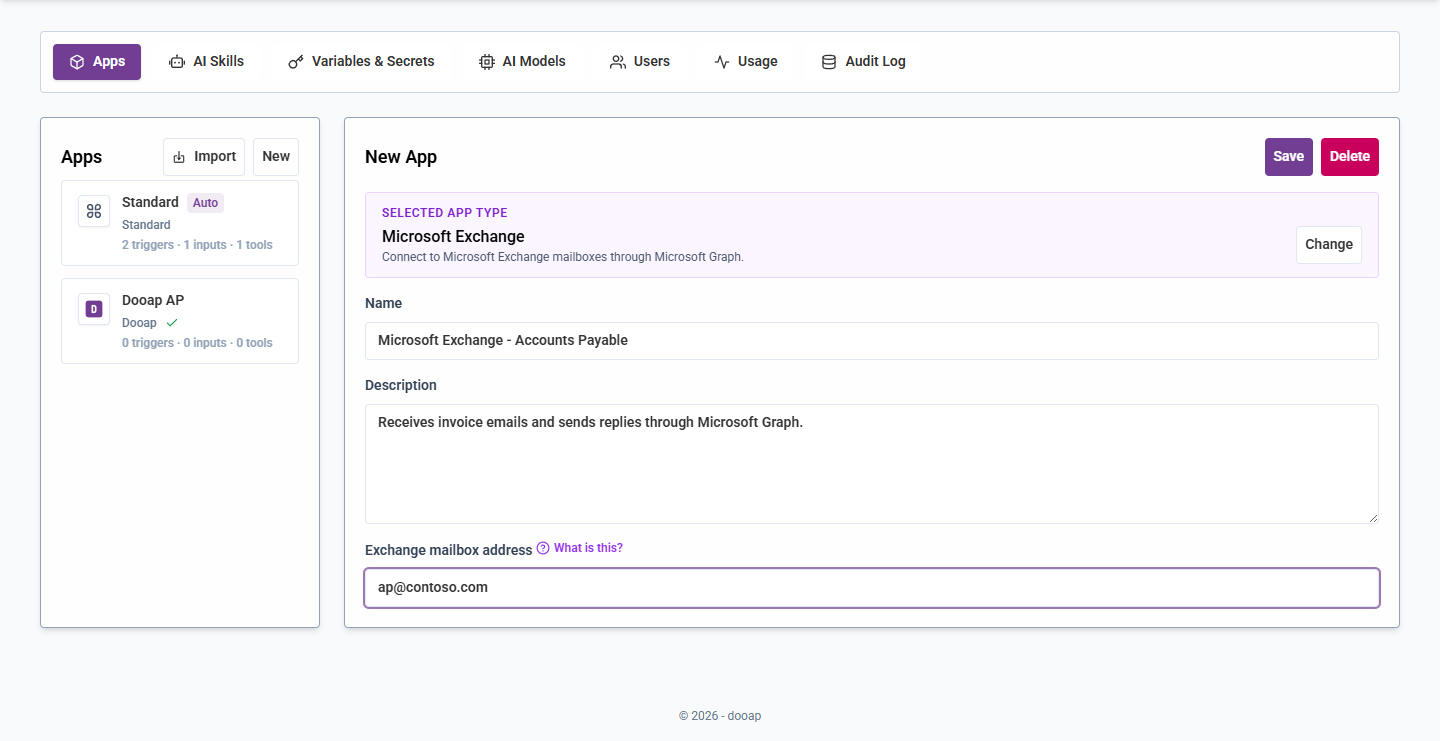
Task: Click "0 triggers · 0 inputs · 0 tools" text
Action: click(197, 343)
